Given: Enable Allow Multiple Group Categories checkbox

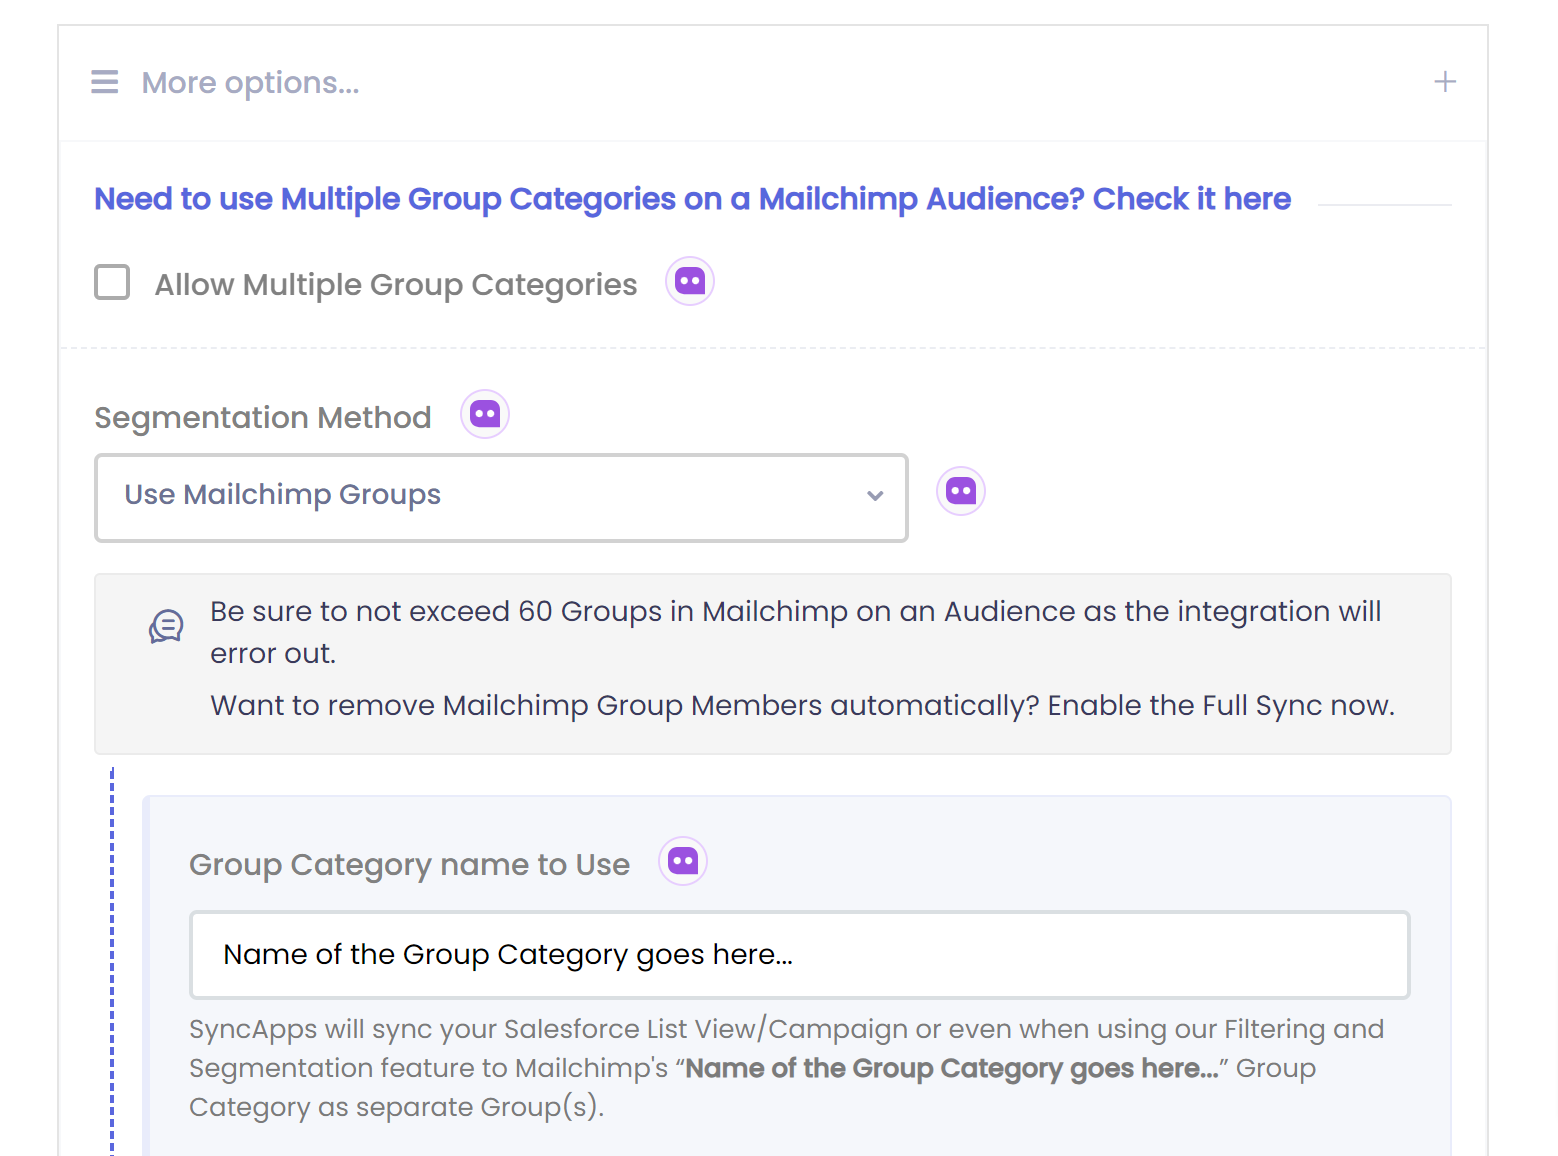Looking at the screenshot, I should tap(112, 282).
